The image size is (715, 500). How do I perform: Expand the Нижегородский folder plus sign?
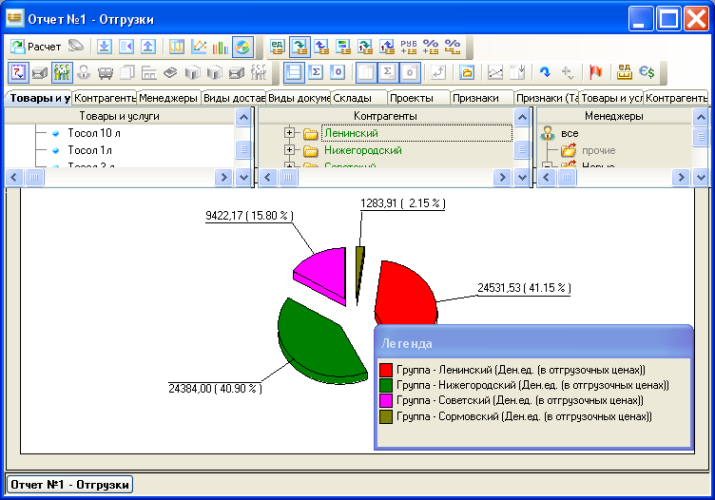coord(289,149)
